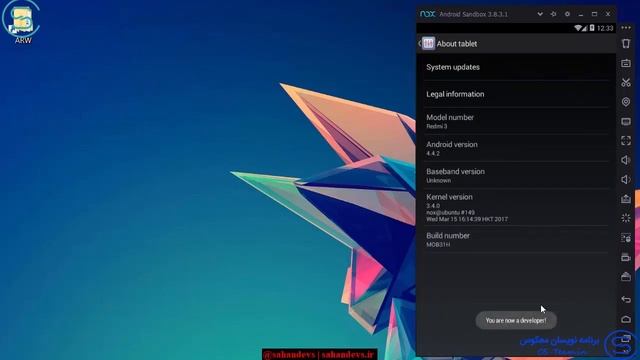Open the three-dots more menu in Nox sidebar
This screenshot has width=640, height=360.
pos(626,28)
